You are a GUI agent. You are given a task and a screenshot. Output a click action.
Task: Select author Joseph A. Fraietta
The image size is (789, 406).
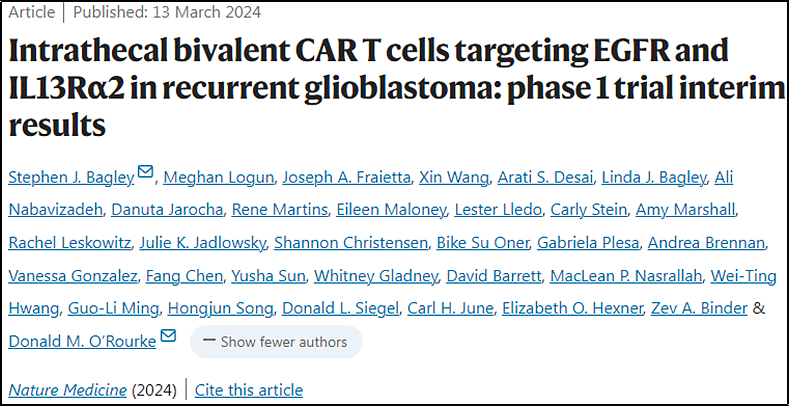click(346, 178)
